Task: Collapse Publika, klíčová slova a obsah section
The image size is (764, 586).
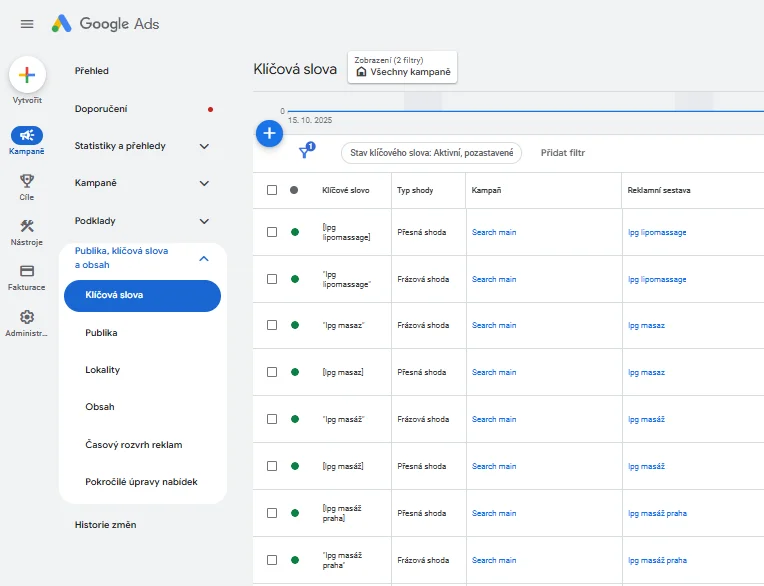Action: point(204,258)
